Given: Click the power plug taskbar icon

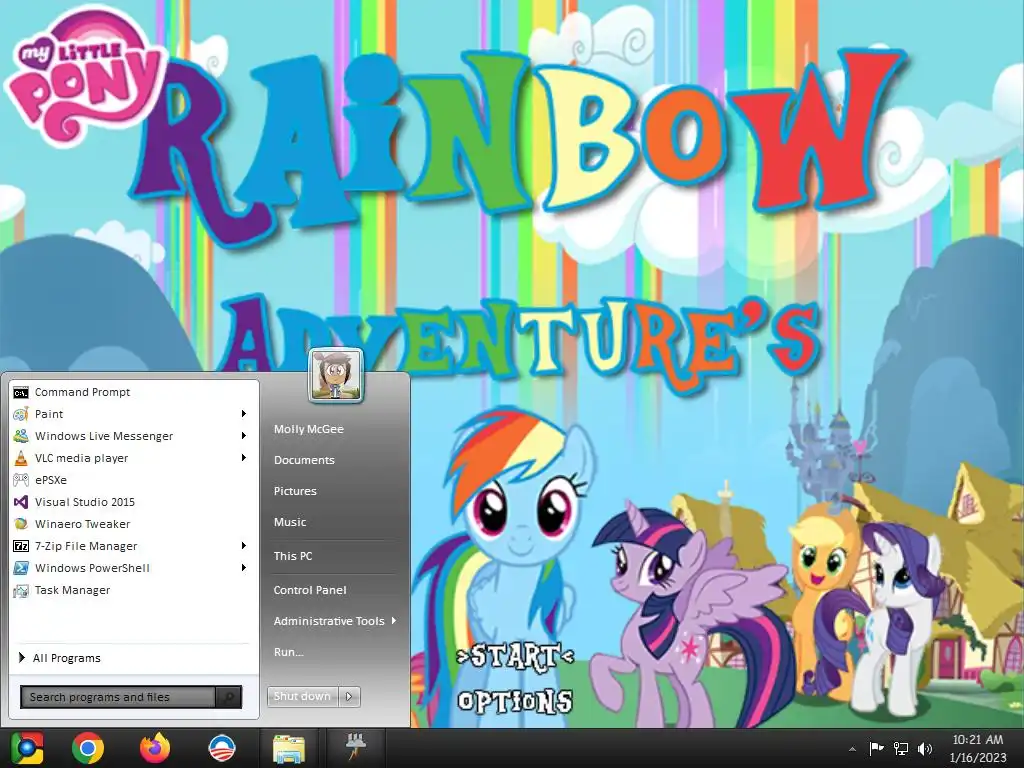Looking at the screenshot, I should [355, 746].
